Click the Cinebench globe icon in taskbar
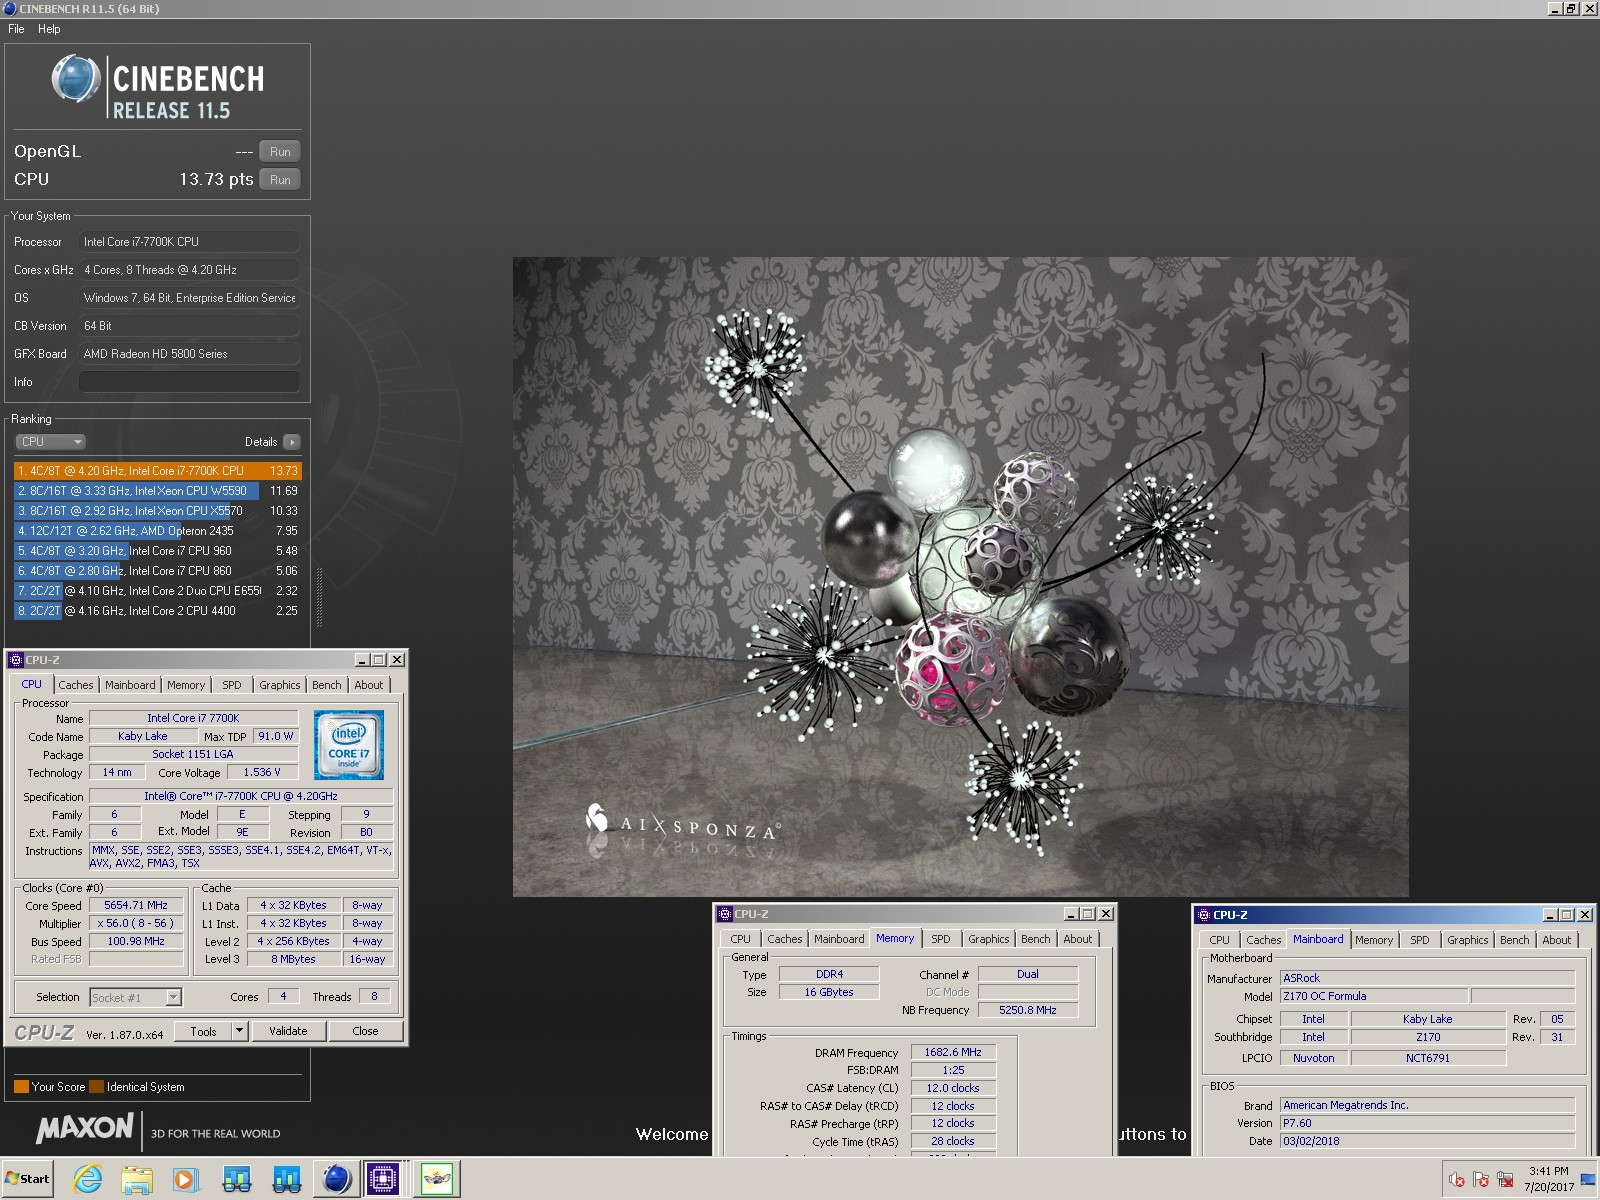The width and height of the screenshot is (1600, 1200). click(x=337, y=1179)
